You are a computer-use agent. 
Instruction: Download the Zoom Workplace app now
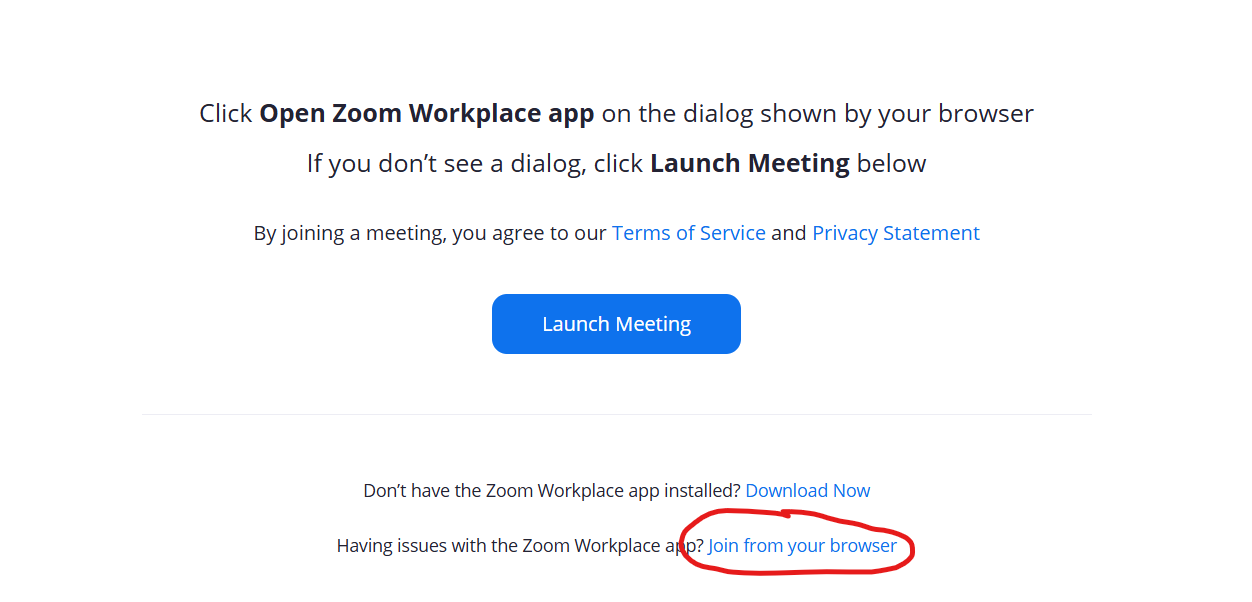click(x=808, y=491)
